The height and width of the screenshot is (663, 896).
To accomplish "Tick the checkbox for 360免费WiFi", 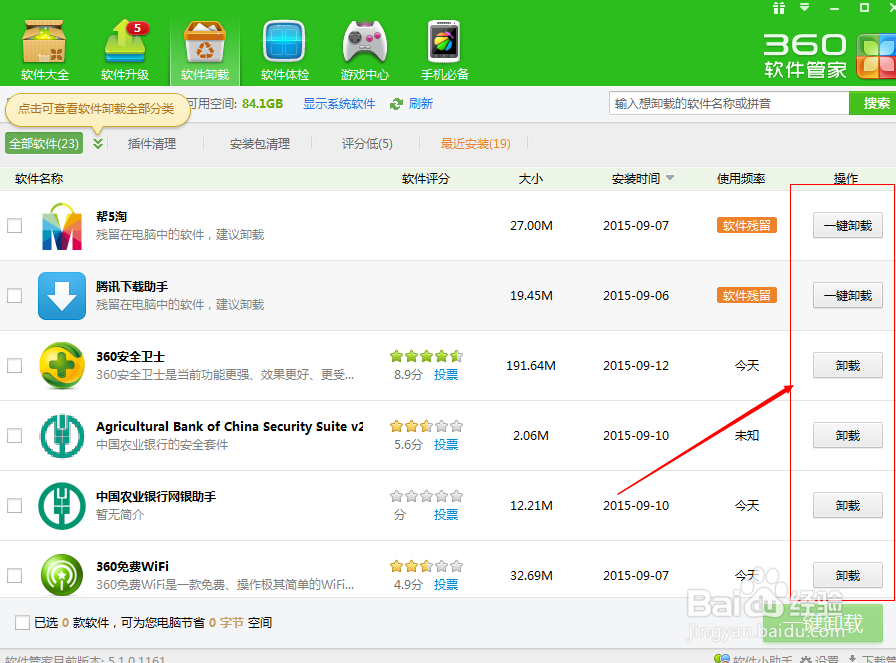I will click(x=14, y=576).
